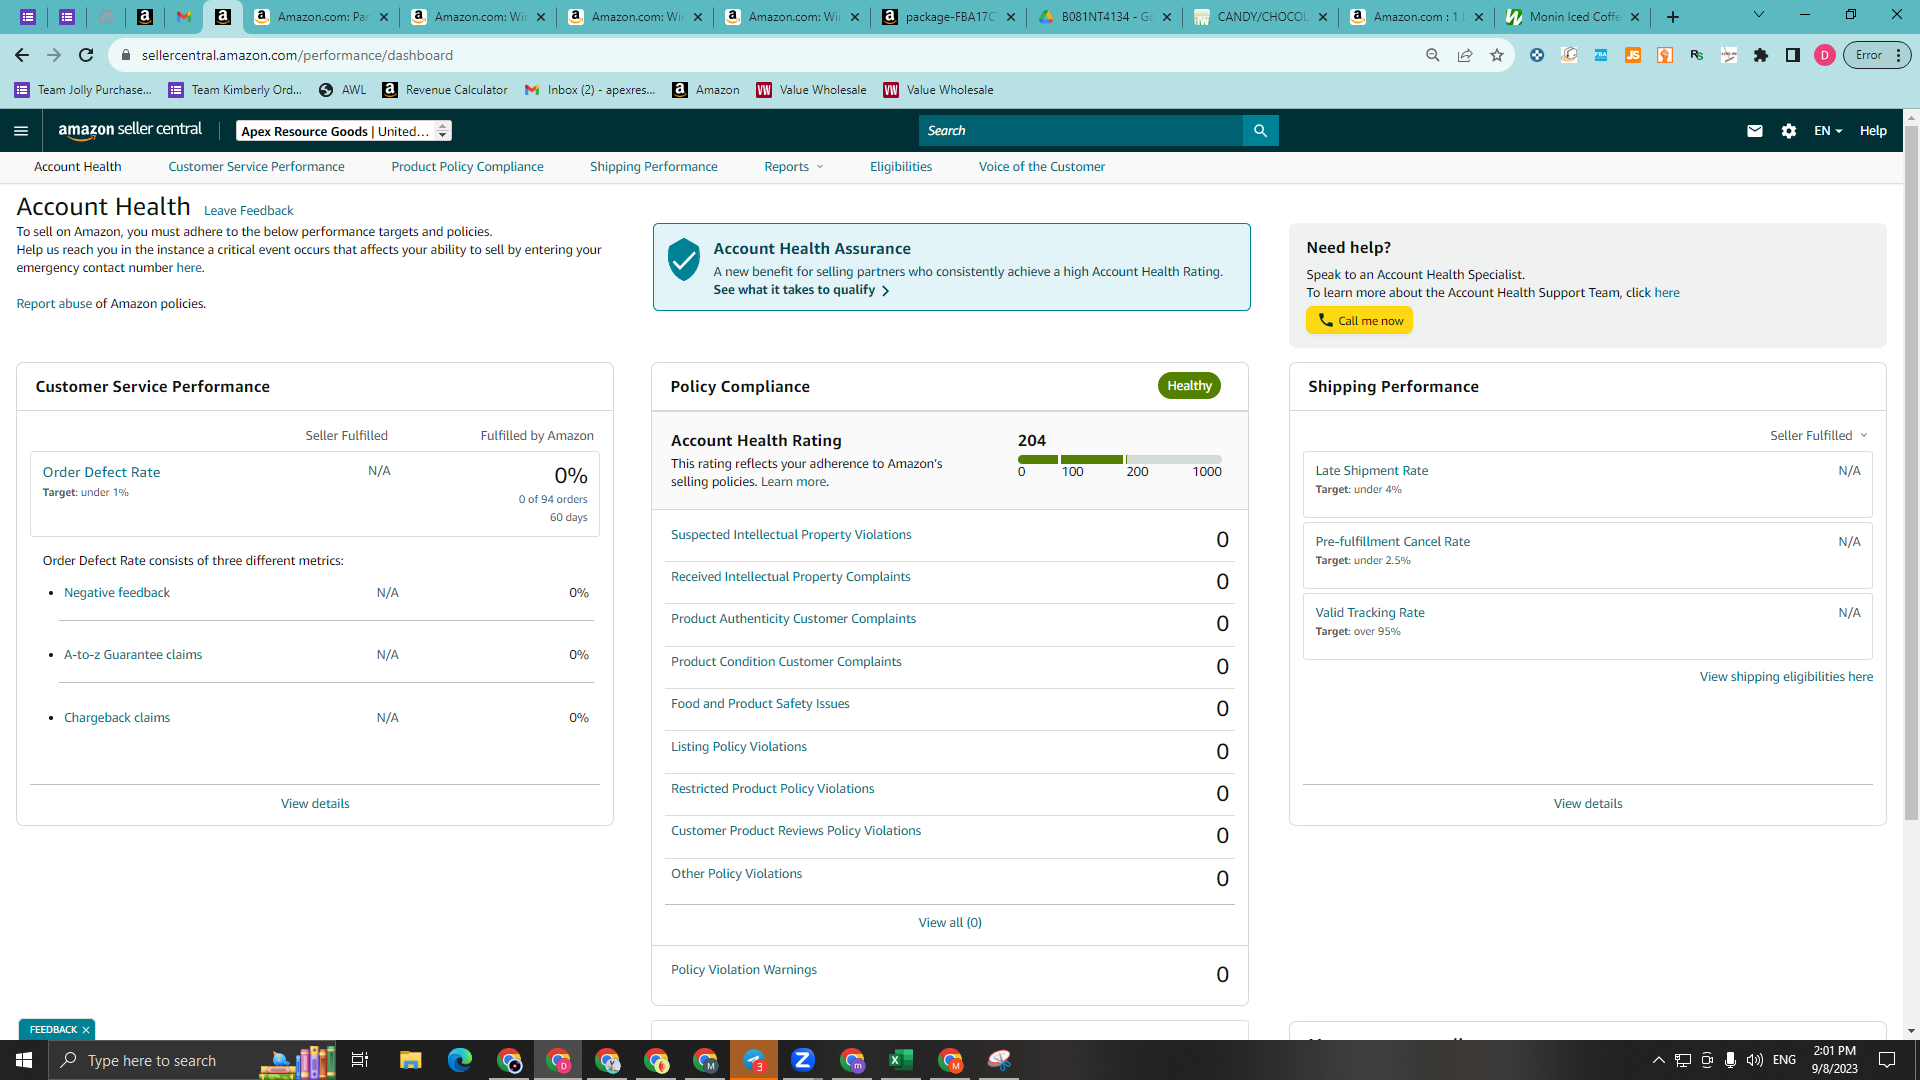Screen dimensions: 1920x1080
Task: Close the FEEDBACK tab with the X
Action: (x=86, y=1030)
